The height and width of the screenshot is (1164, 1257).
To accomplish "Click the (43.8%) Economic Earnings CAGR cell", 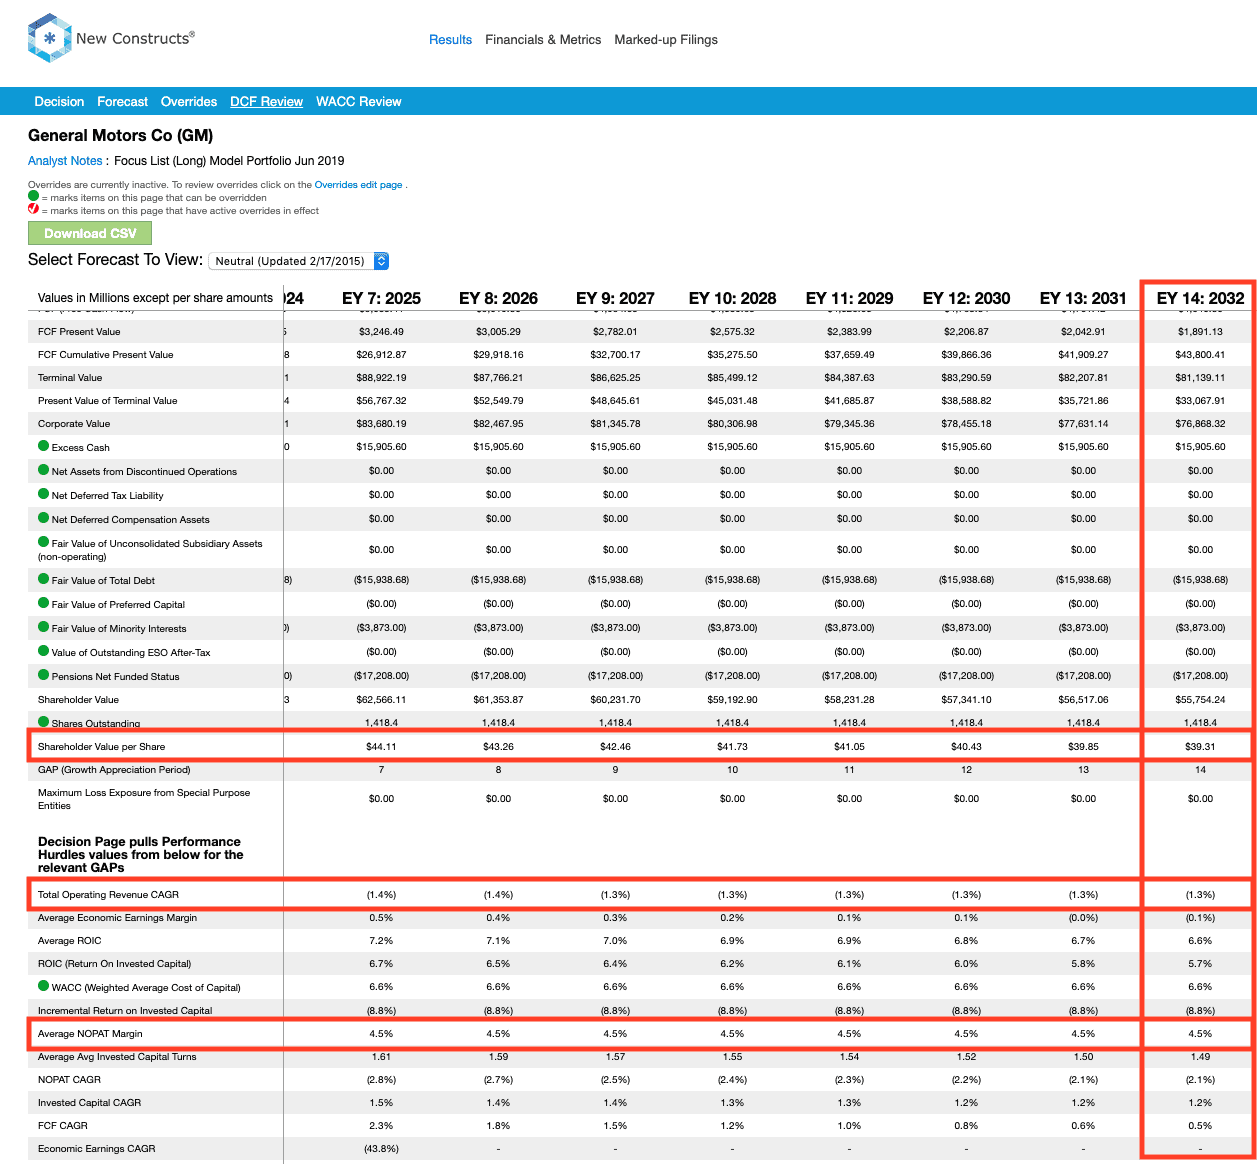I will pos(381,1148).
